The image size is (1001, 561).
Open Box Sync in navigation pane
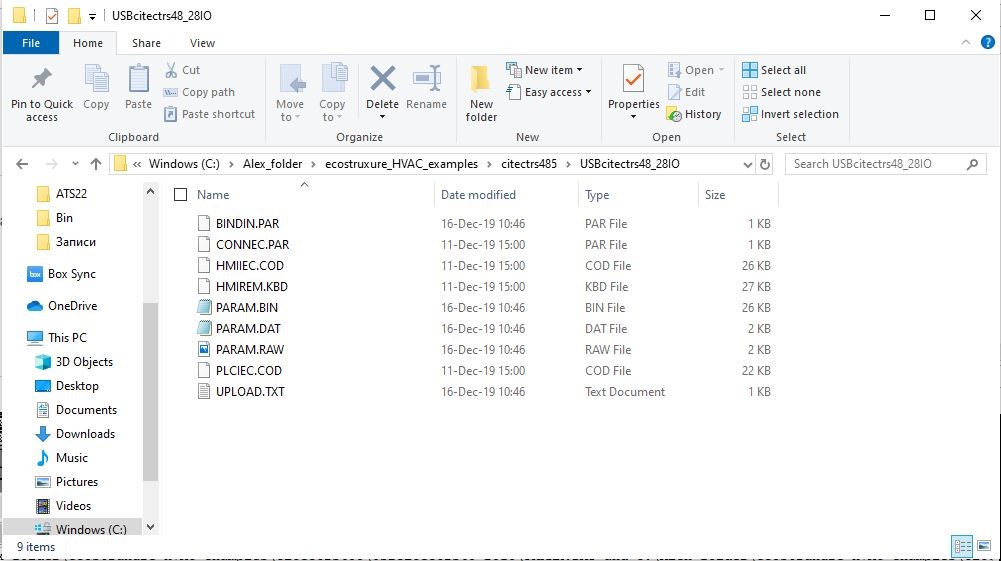coord(72,274)
